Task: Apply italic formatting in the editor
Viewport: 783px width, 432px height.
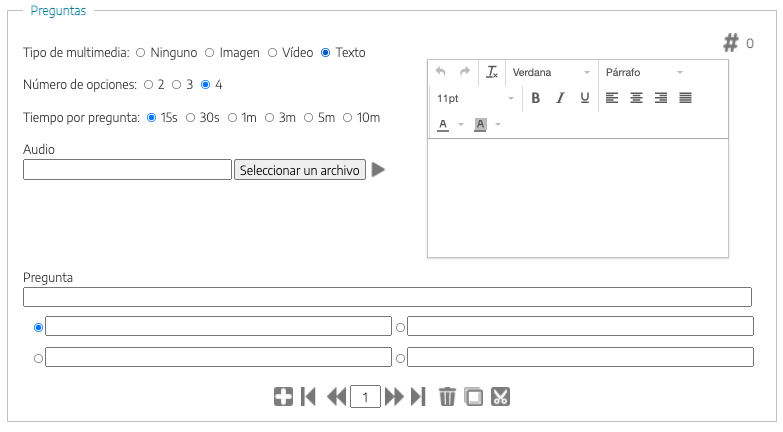Action: click(560, 98)
